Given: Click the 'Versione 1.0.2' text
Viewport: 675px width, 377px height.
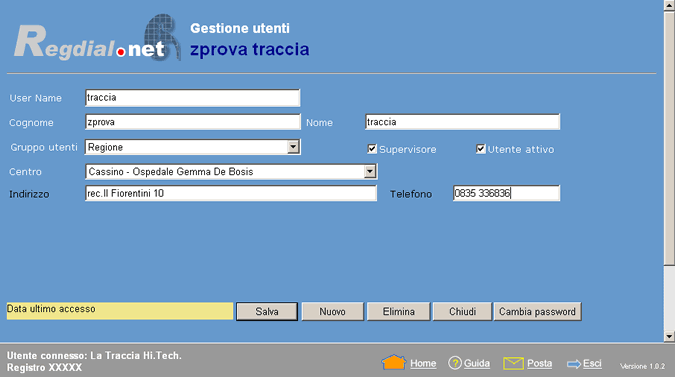Looking at the screenshot, I should point(642,366).
